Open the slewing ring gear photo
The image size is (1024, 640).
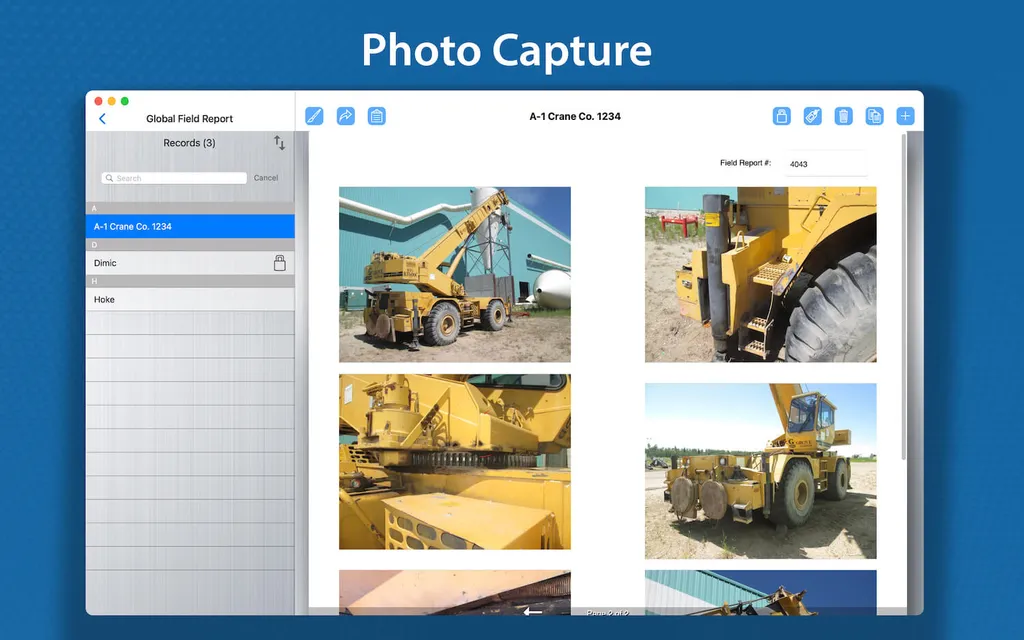pyautogui.click(x=455, y=462)
